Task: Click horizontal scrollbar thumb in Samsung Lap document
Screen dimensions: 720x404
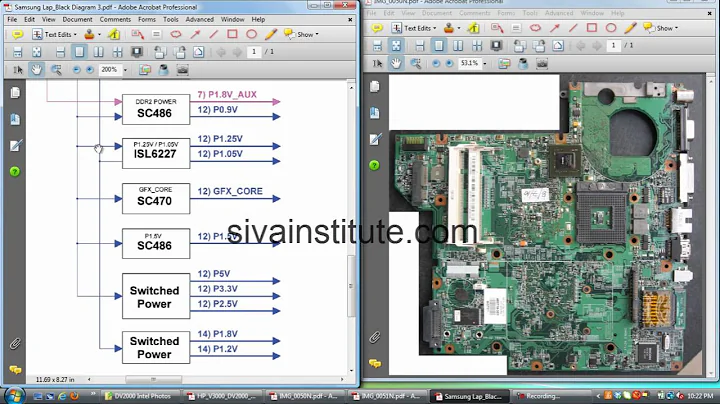Action: (x=153, y=379)
